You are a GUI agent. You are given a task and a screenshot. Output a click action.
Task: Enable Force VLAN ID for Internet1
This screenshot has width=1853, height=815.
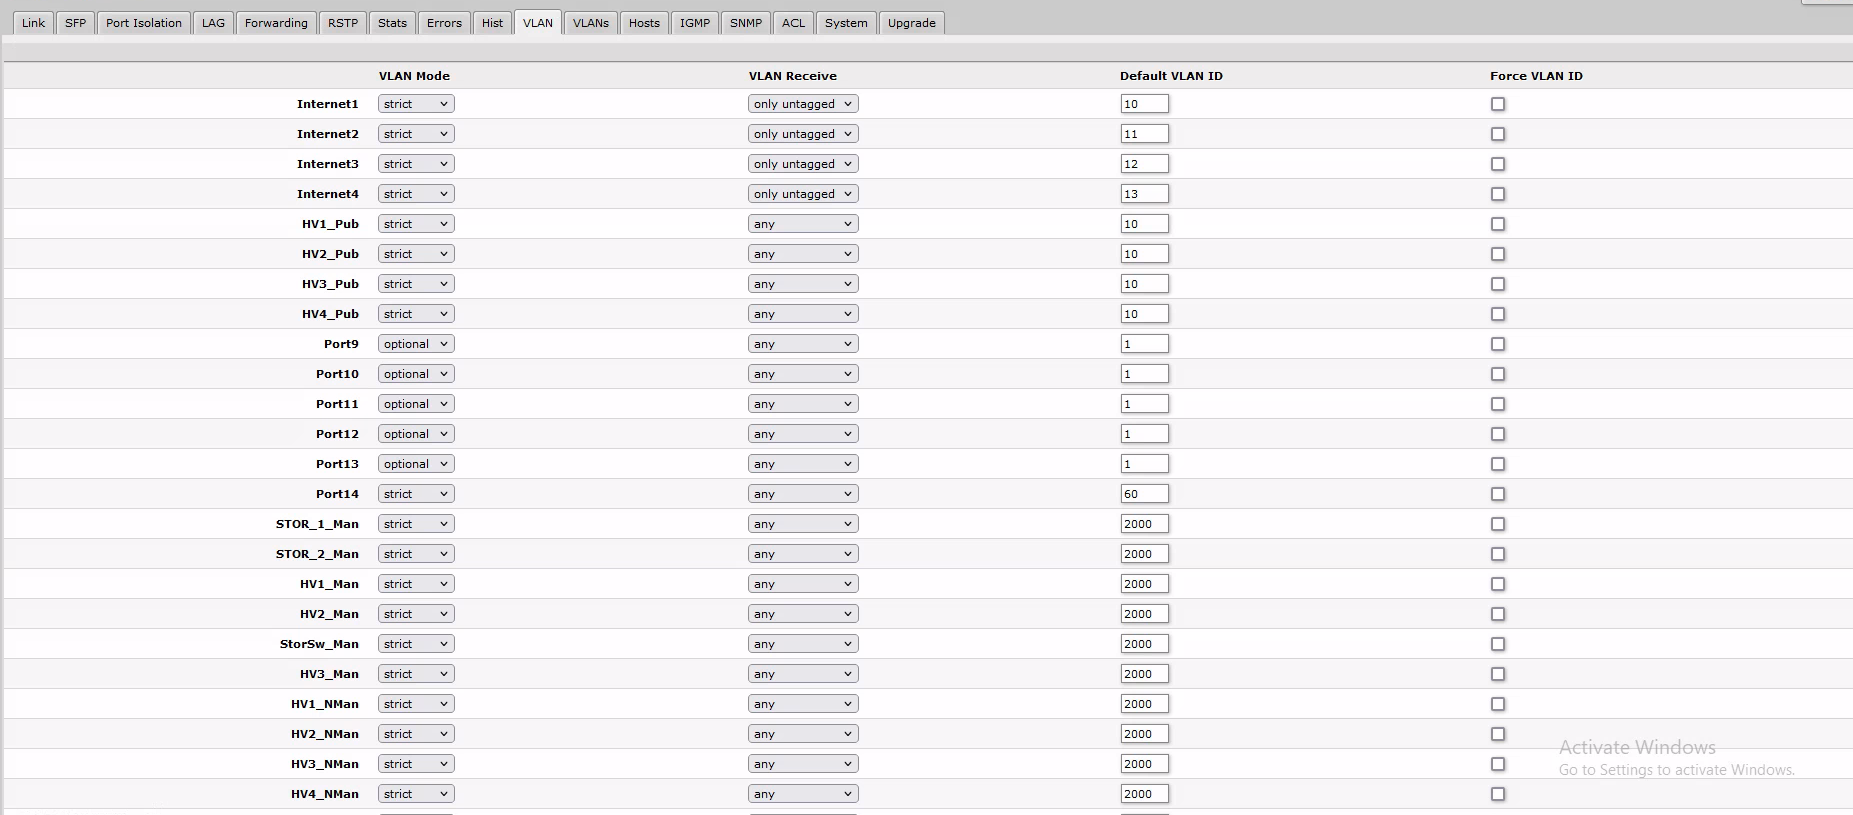pos(1498,104)
